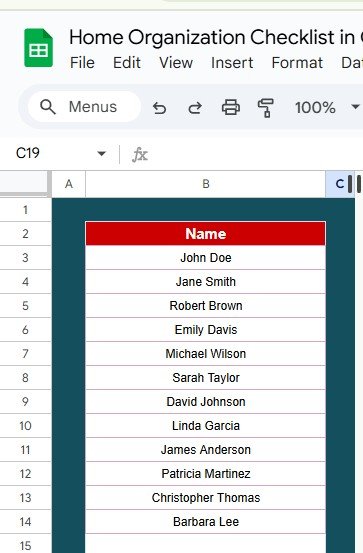
Task: Select the David Johnson cell
Action: point(206,401)
